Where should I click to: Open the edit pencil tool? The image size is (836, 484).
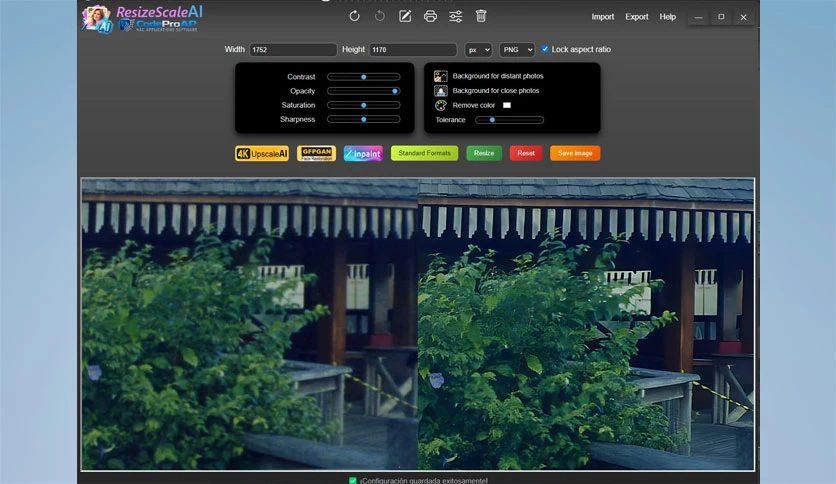pos(405,16)
